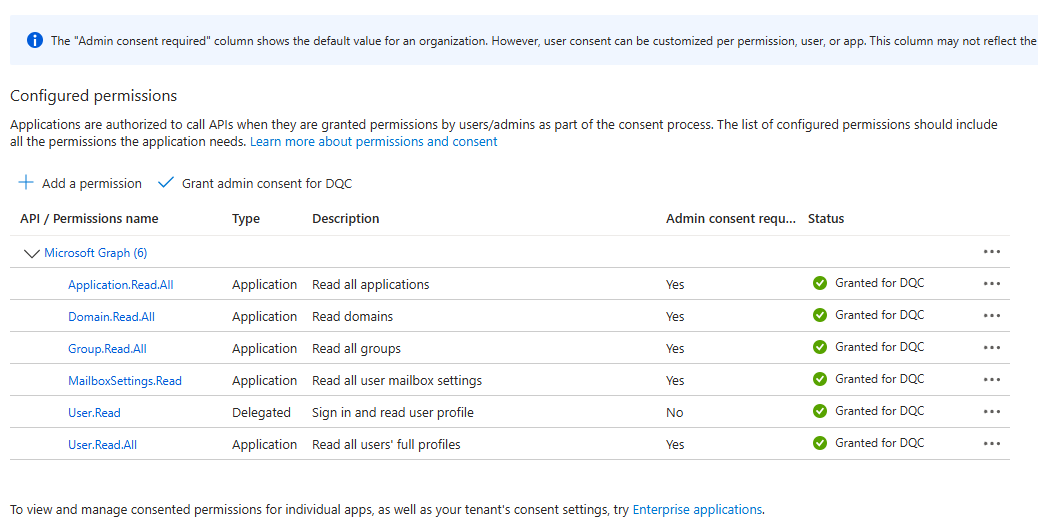This screenshot has height=530, width=1038.
Task: Open ellipsis menu for User.Read.All row
Action: [991, 444]
